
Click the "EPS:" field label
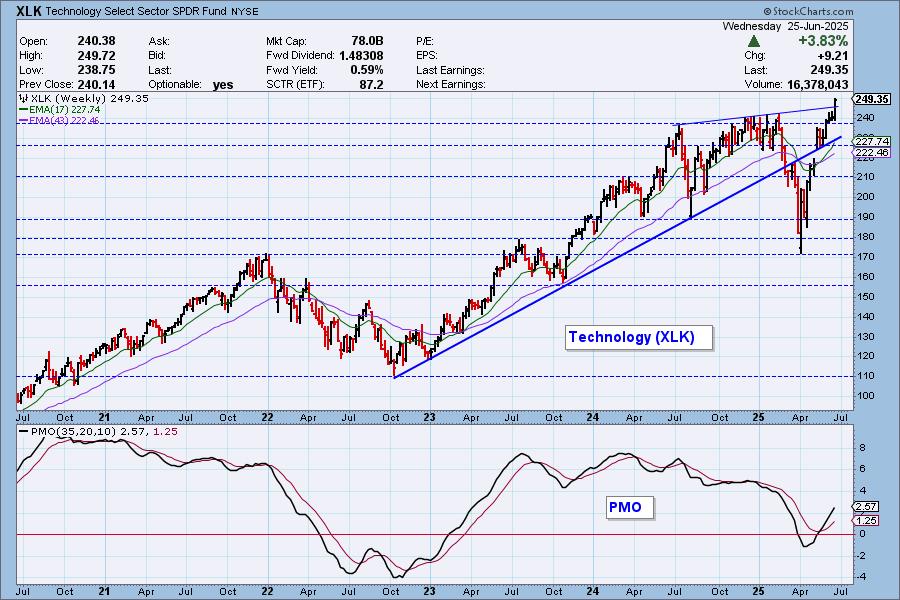coord(427,56)
